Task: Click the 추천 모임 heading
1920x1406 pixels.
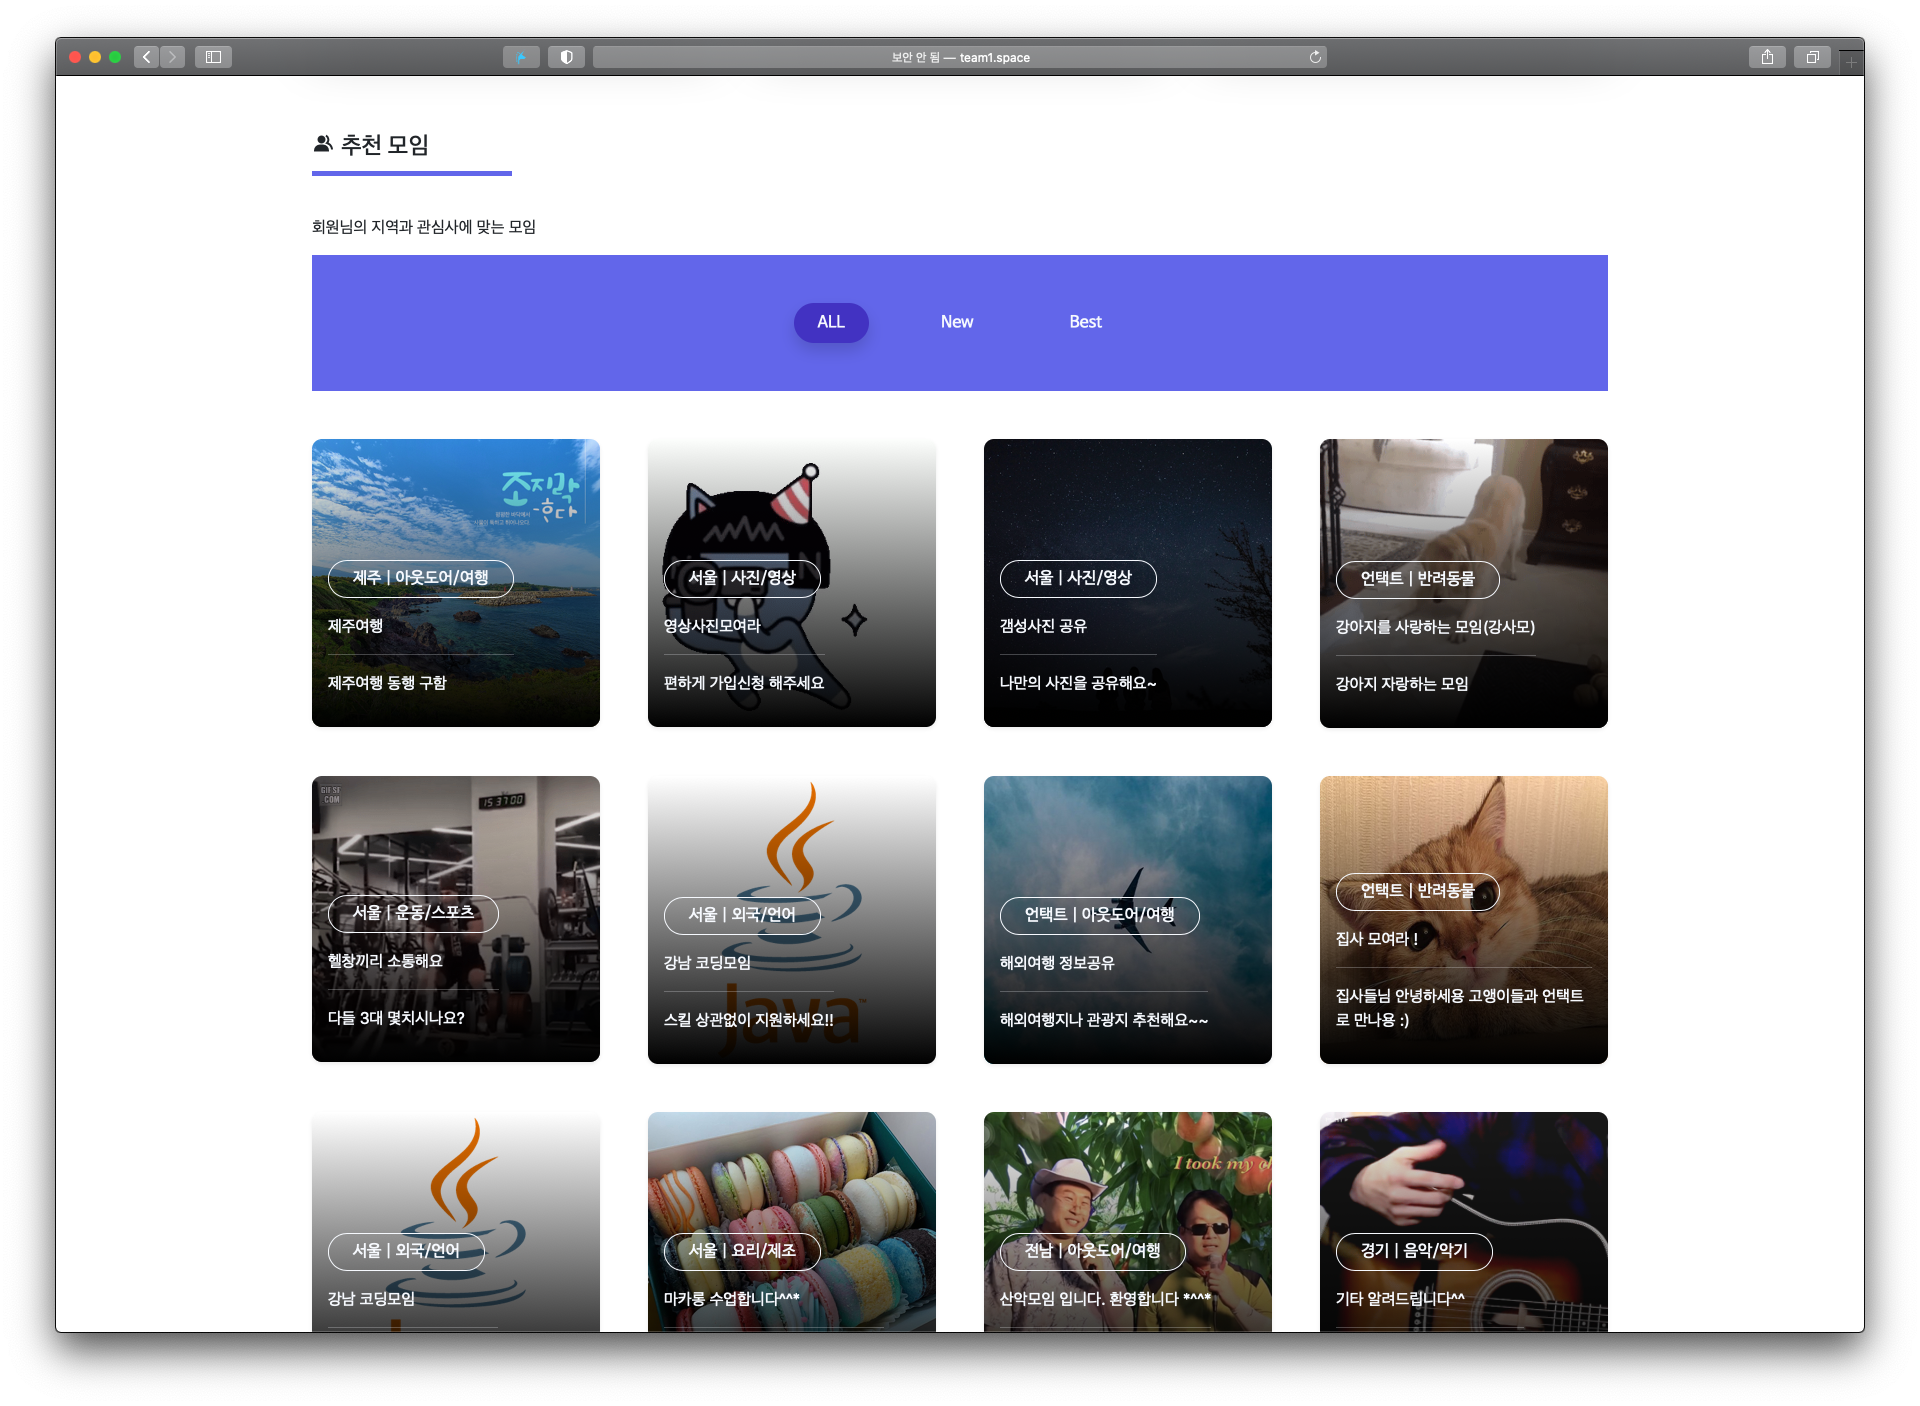Action: pos(385,145)
